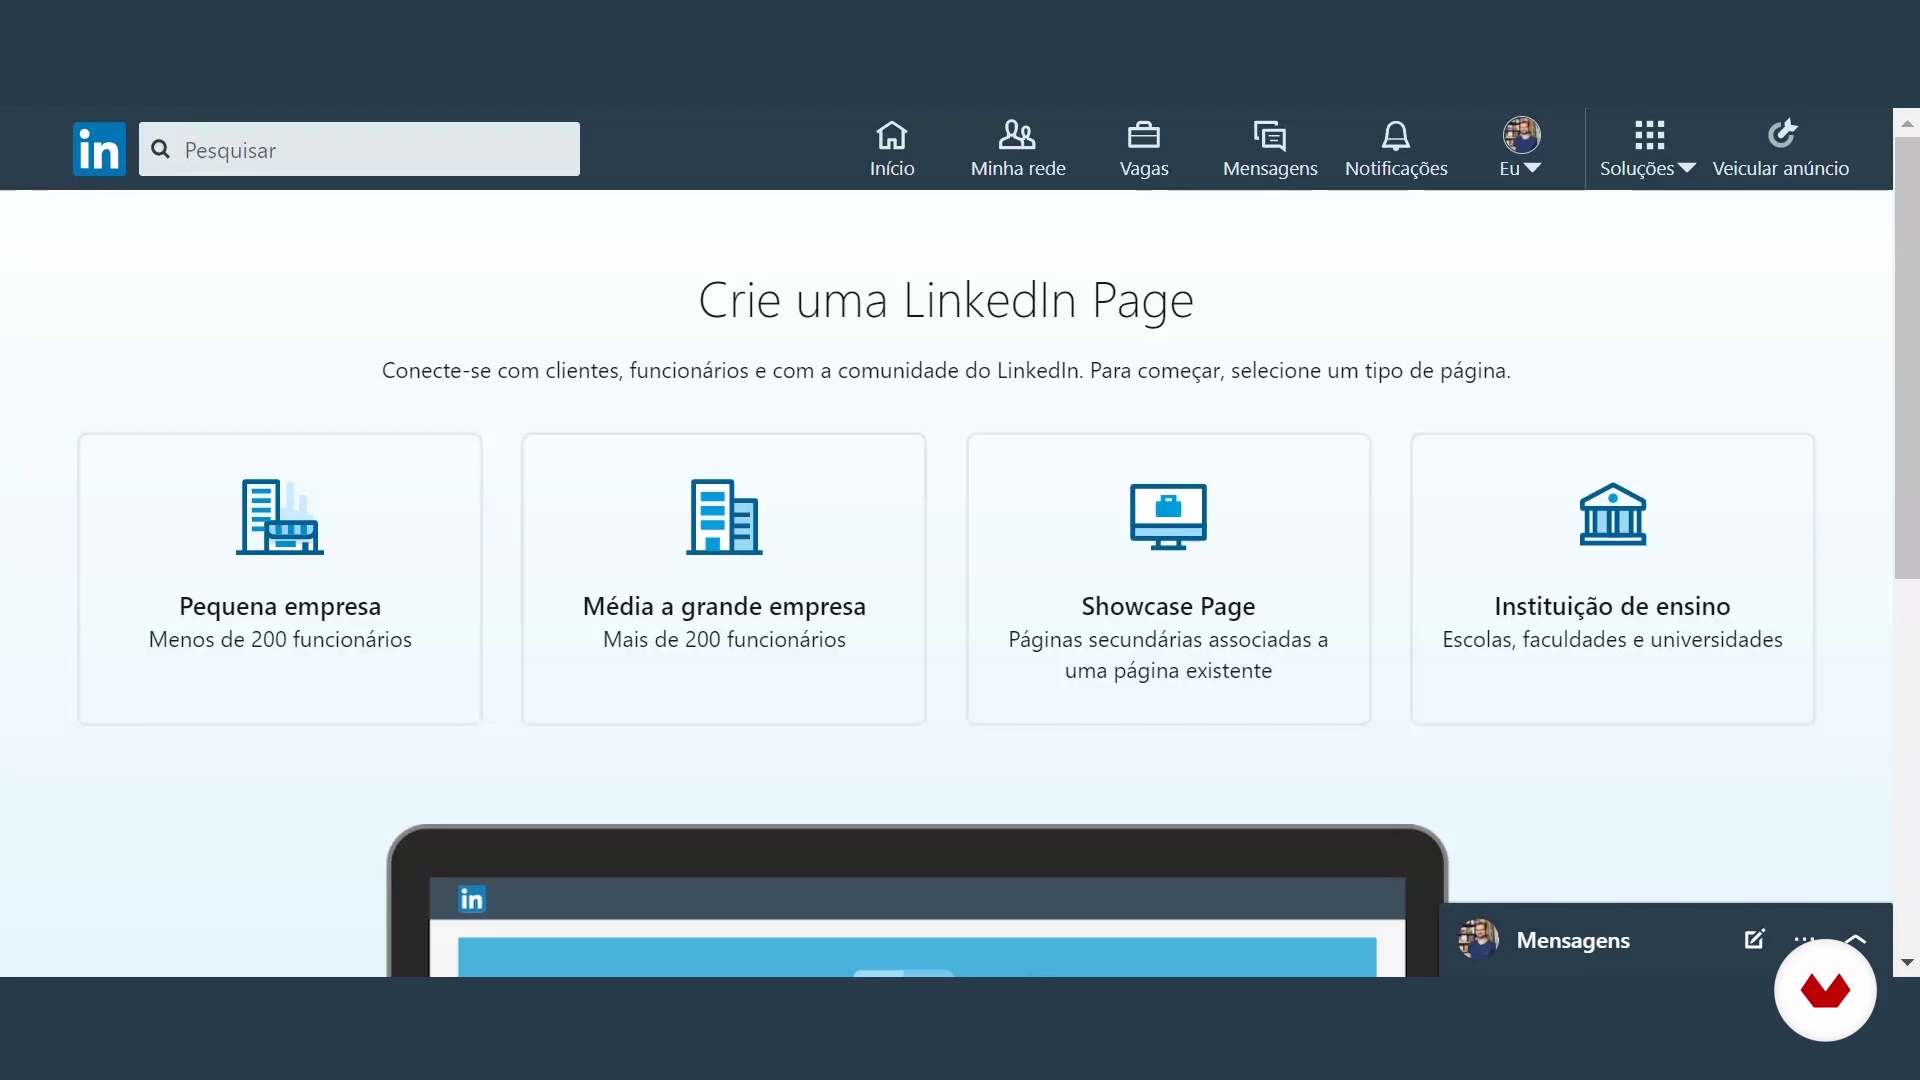Open Minha rede network icon
1920x1080 pixels.
[x=1017, y=135]
